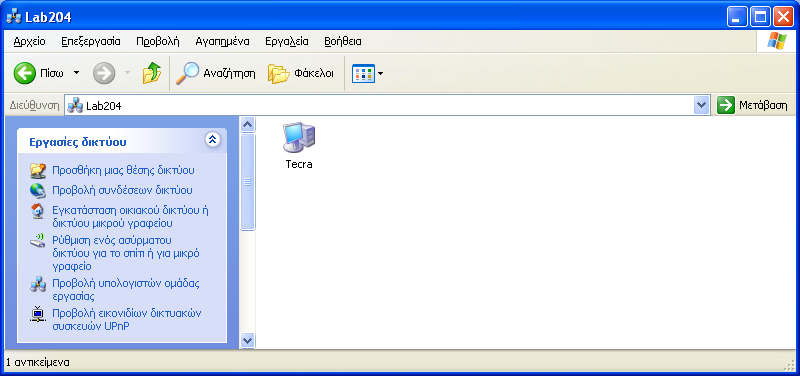Click the add network place icon

[38, 170]
